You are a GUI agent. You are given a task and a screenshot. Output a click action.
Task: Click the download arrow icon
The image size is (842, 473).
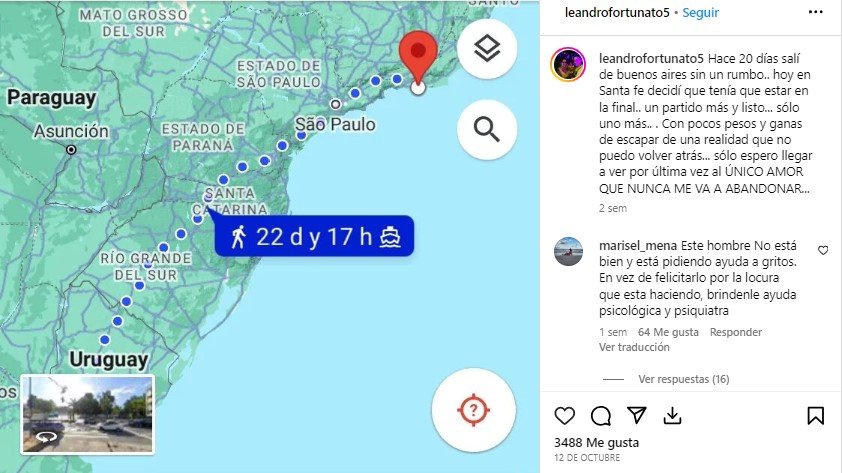[672, 416]
